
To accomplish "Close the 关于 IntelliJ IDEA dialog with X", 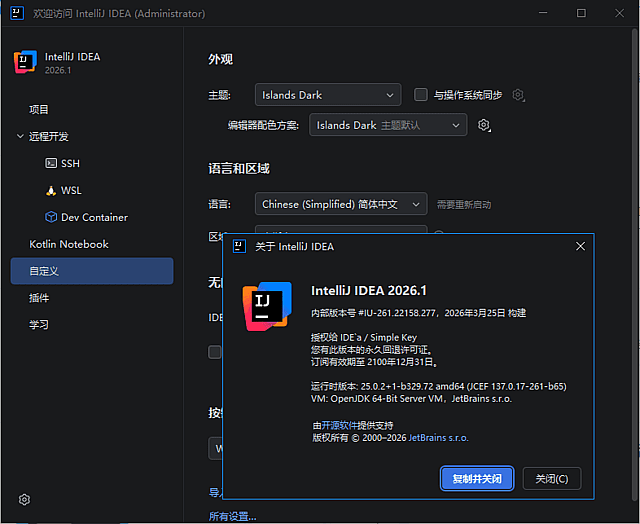I will (x=580, y=246).
